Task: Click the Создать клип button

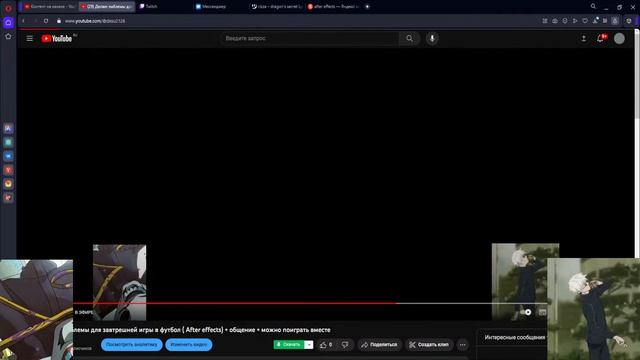Action: pos(429,345)
